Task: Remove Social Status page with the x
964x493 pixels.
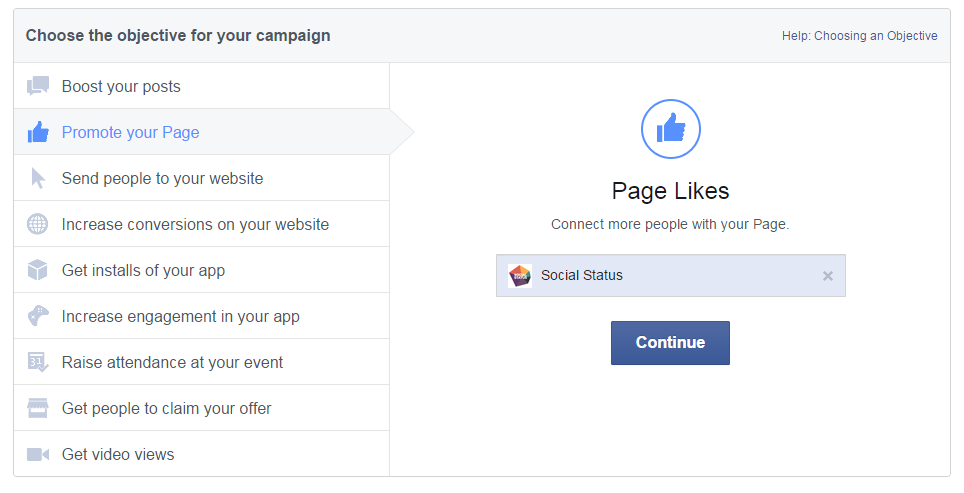Action: pos(828,276)
